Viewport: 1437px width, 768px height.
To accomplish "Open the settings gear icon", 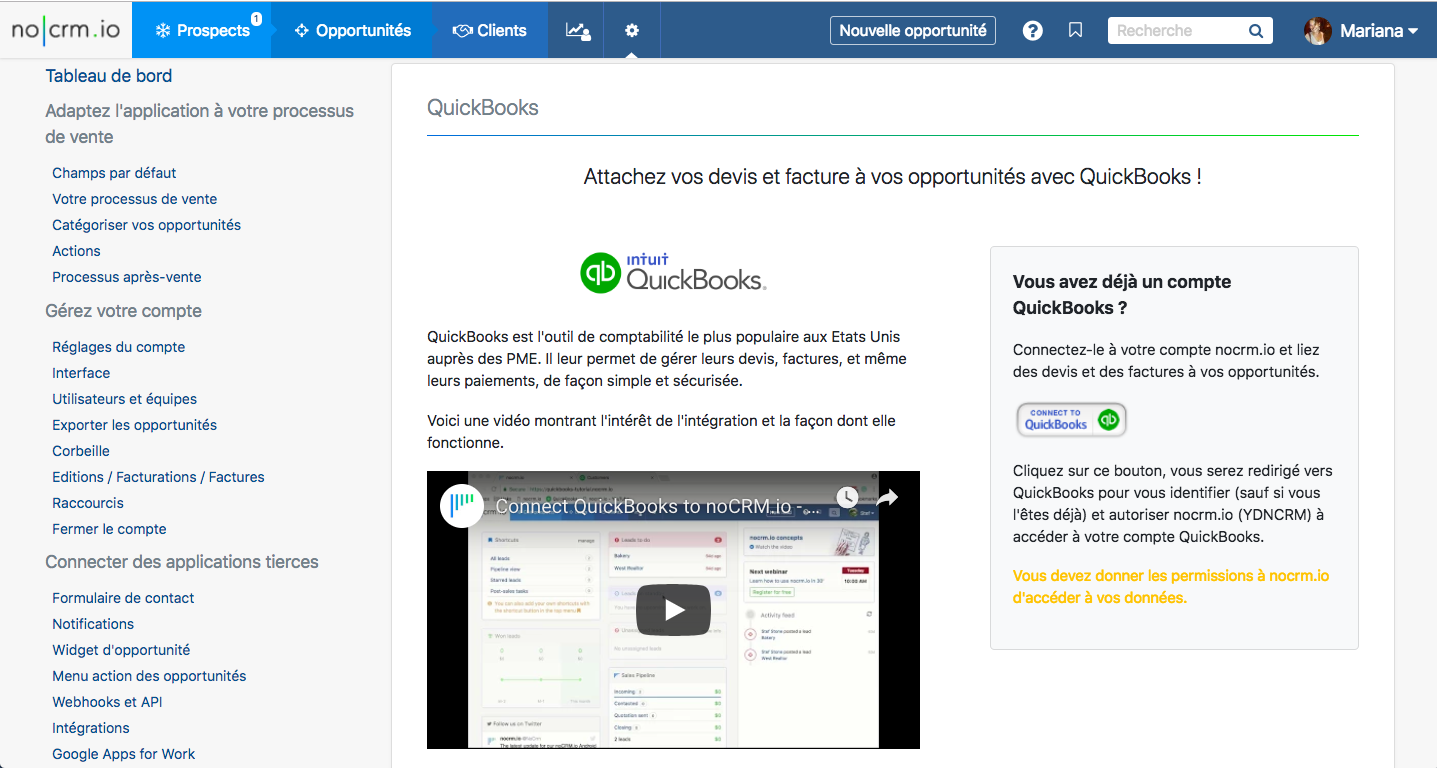I will [632, 30].
